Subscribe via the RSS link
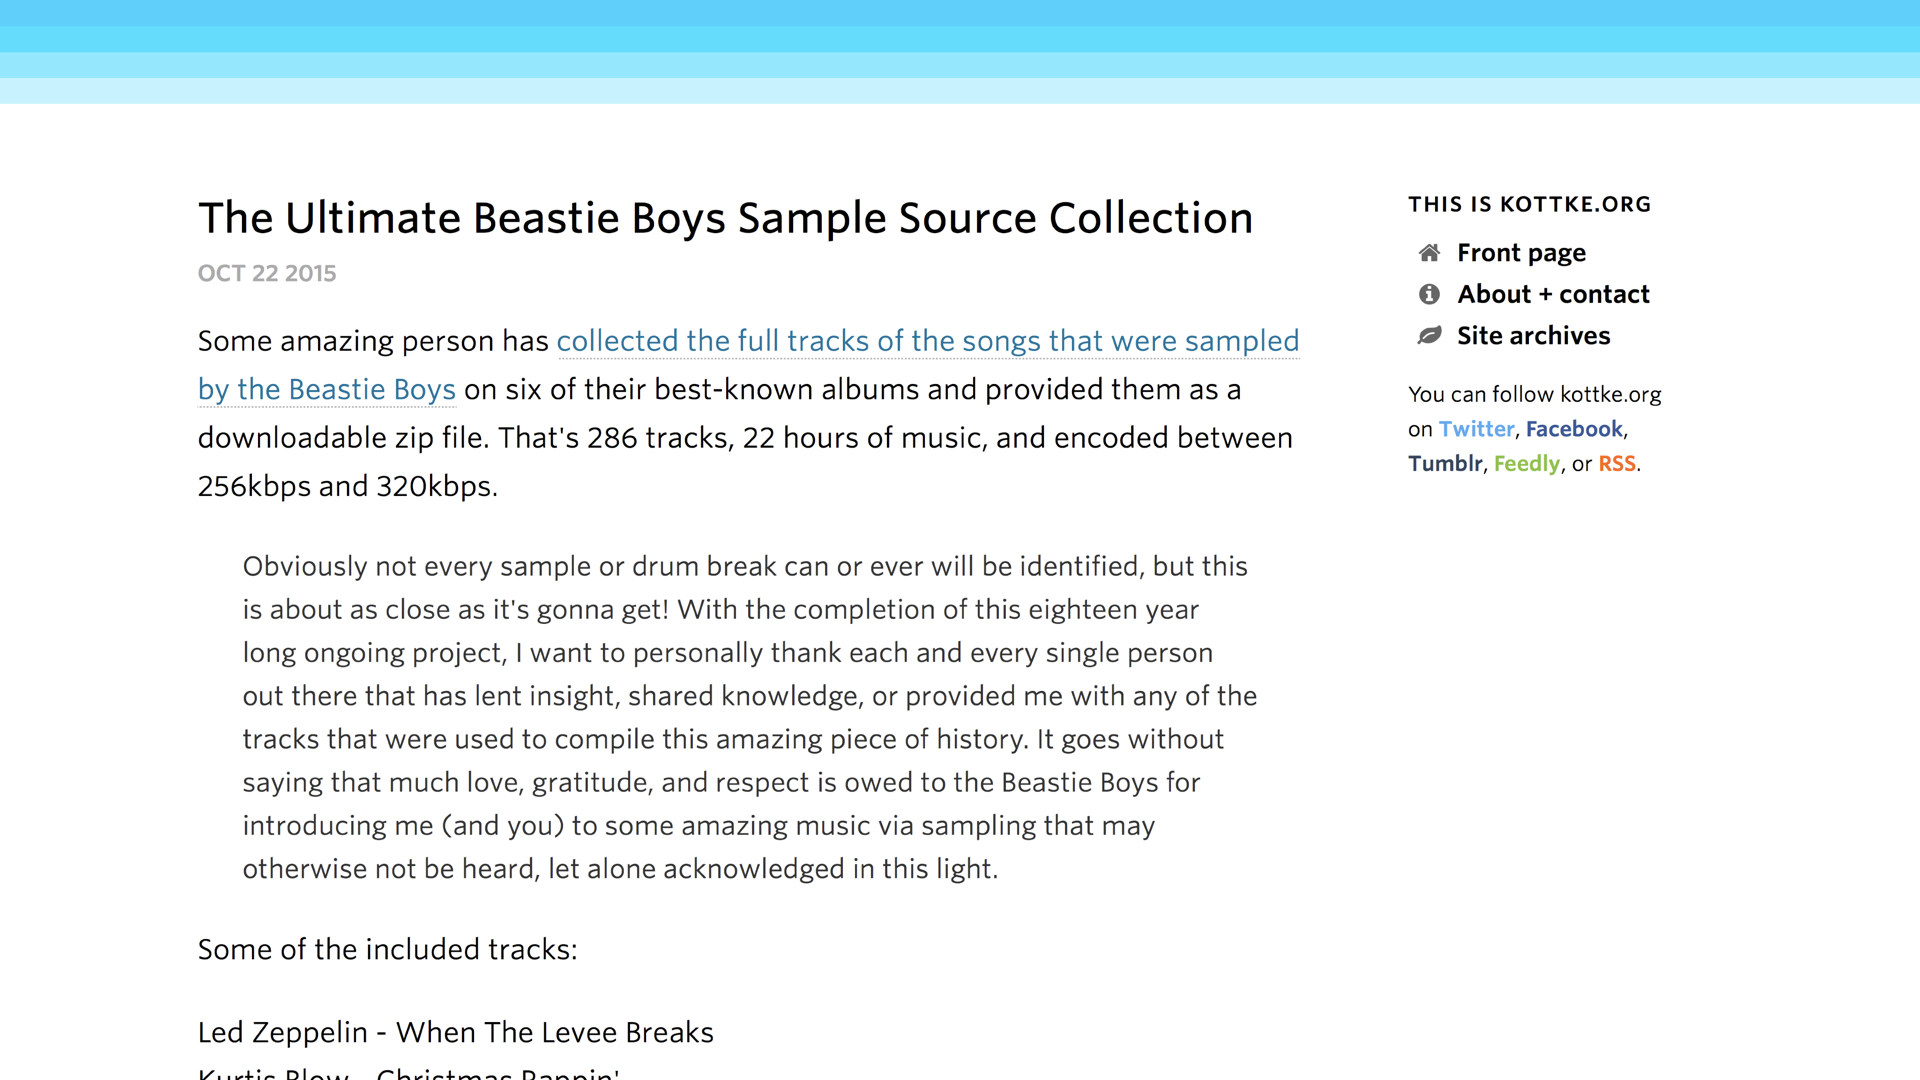 (x=1617, y=463)
